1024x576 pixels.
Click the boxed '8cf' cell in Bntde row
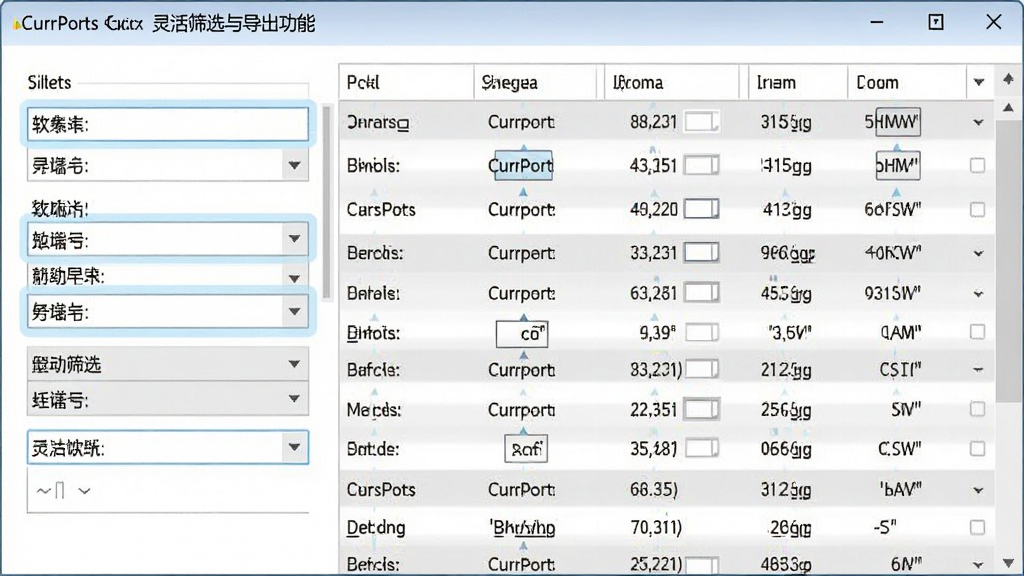526,449
